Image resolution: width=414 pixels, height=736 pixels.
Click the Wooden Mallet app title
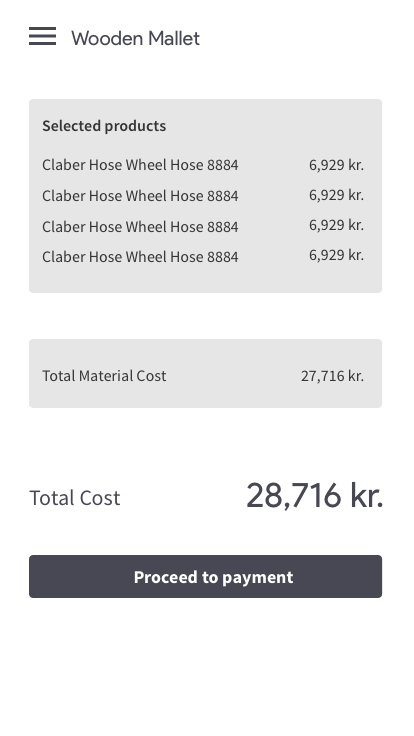[135, 38]
